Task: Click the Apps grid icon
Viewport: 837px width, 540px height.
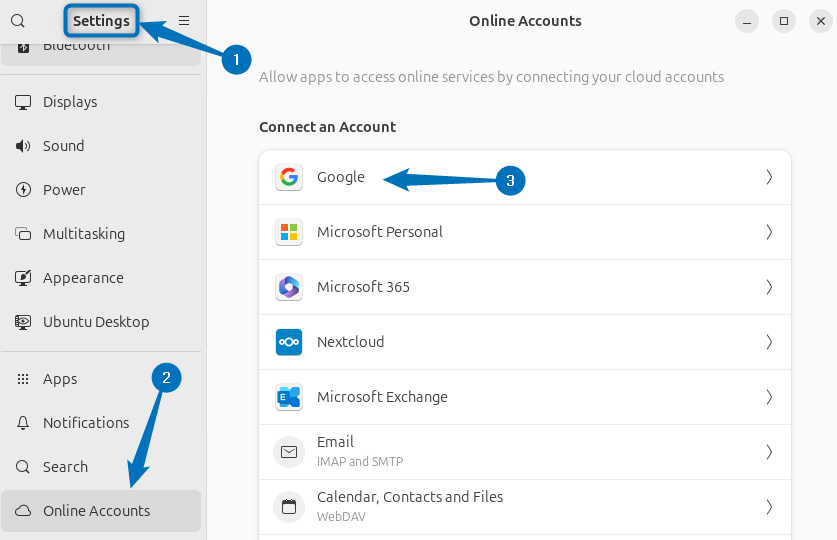Action: click(x=23, y=379)
